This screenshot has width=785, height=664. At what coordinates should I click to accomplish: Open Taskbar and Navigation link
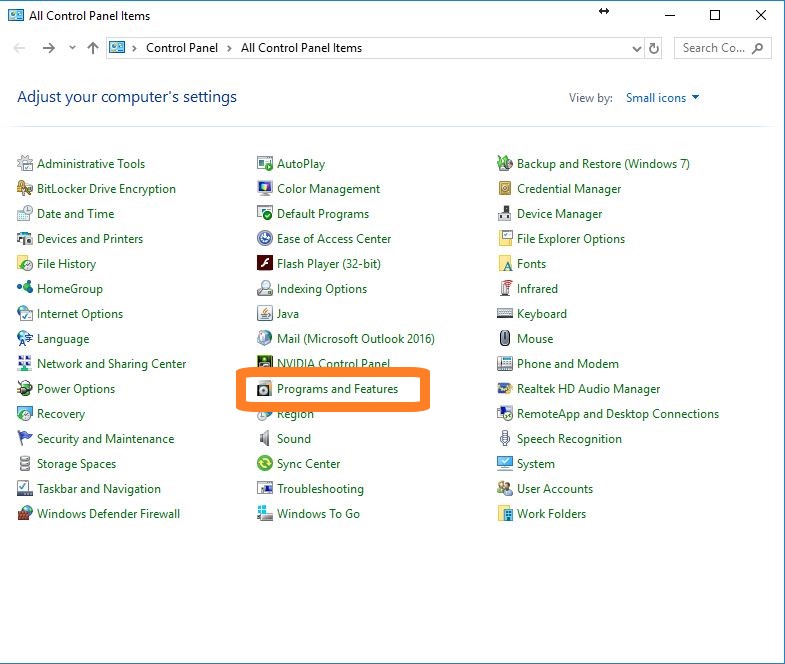tap(99, 489)
